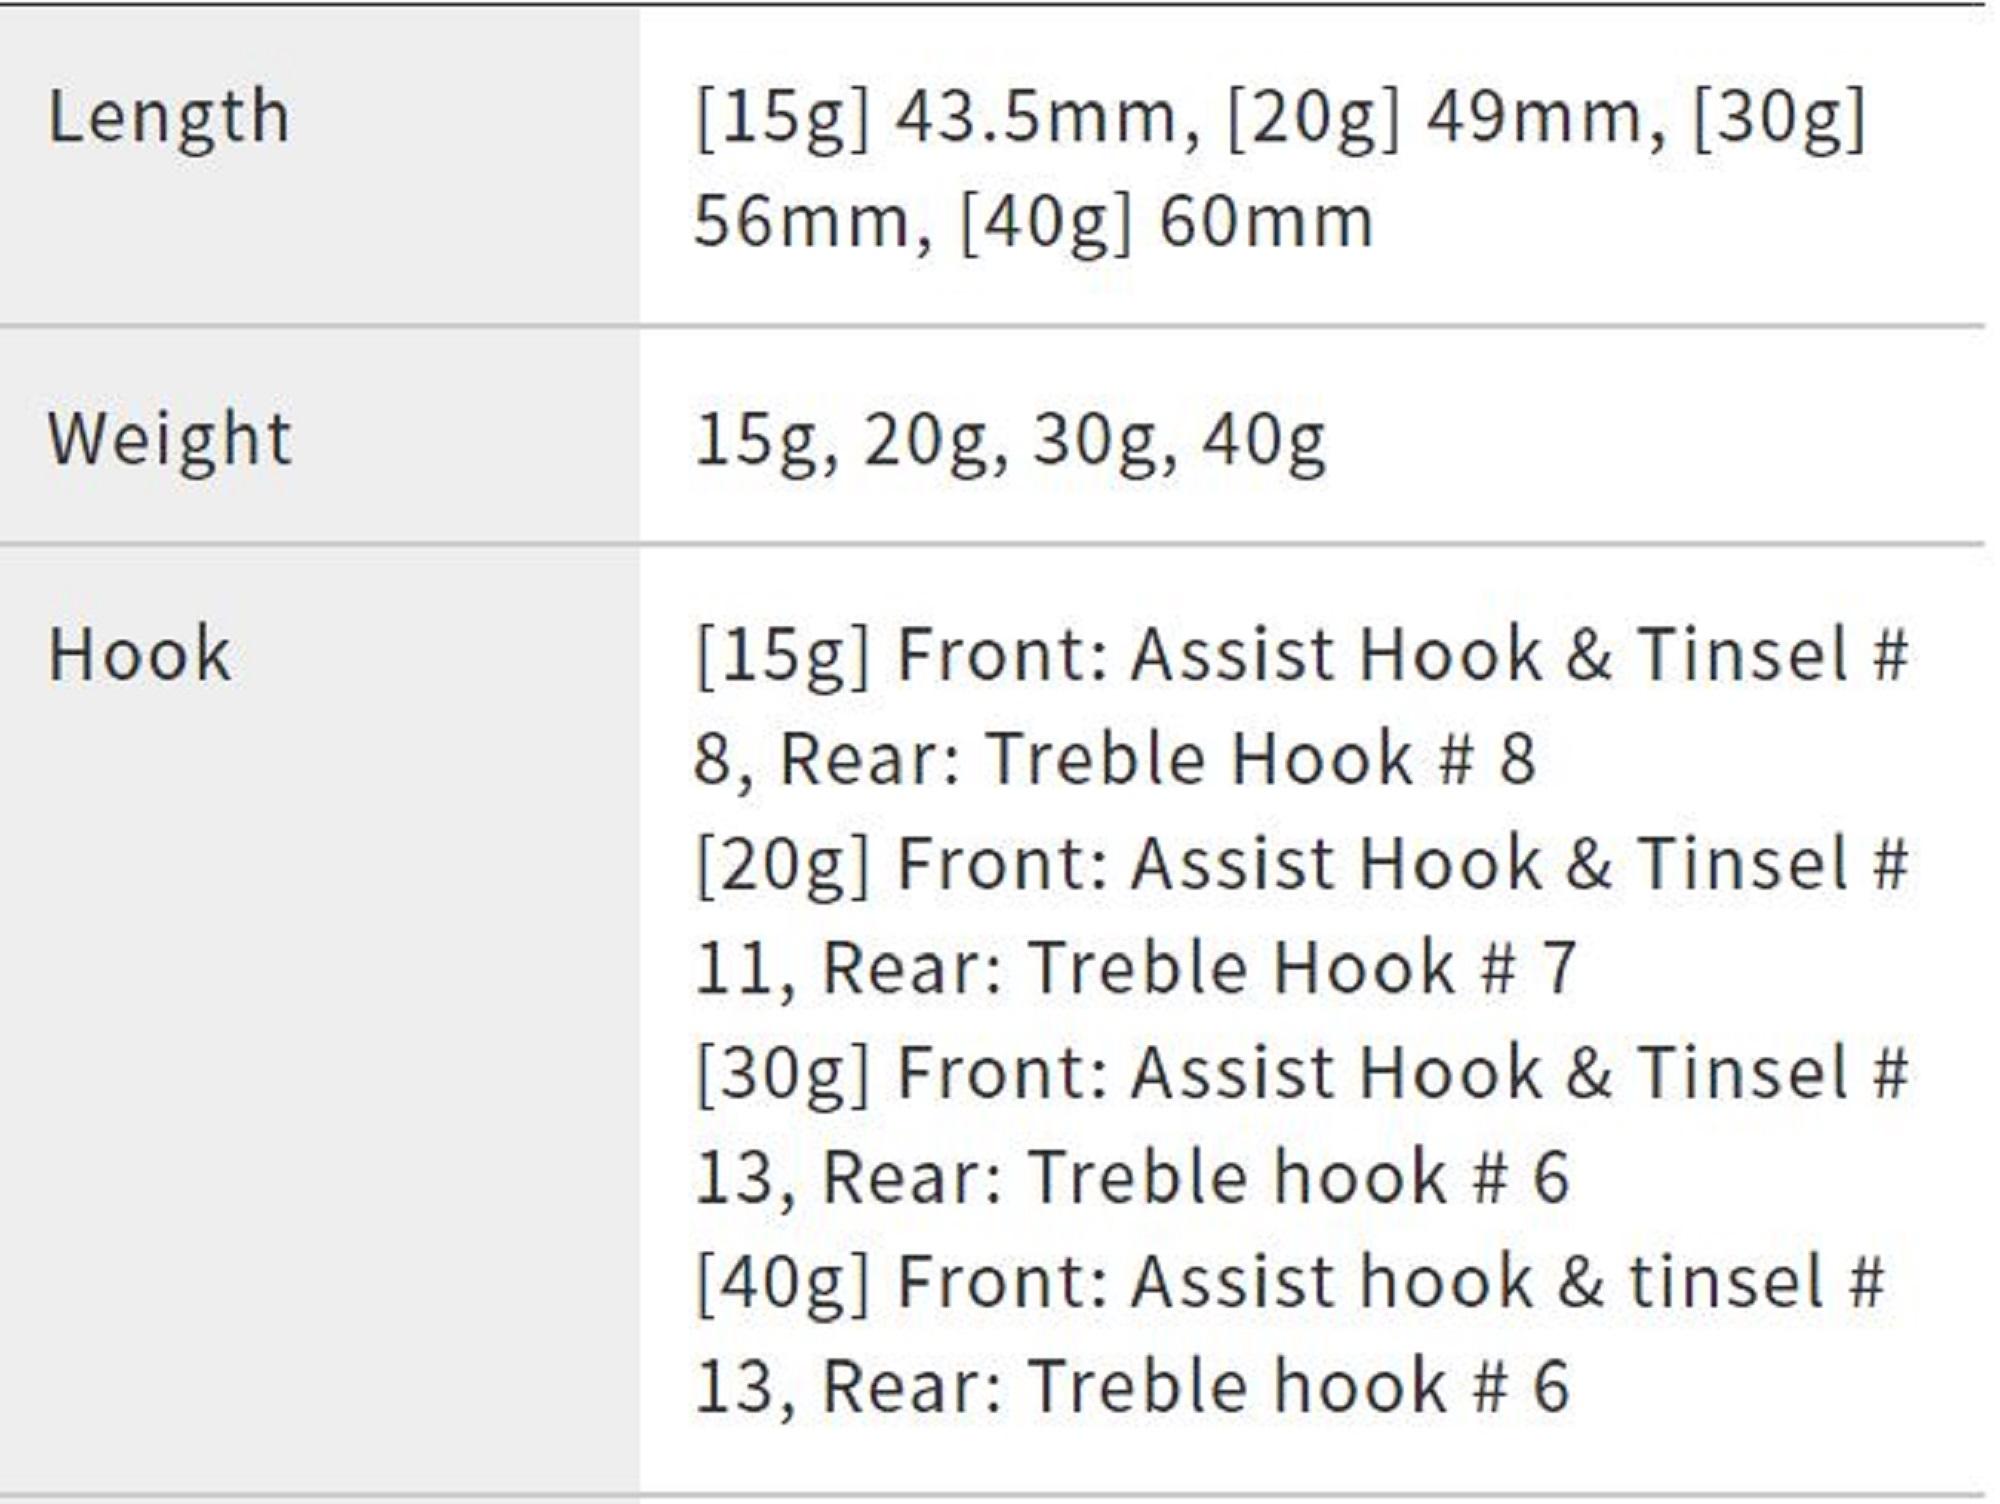Click the 60mm length value
Image resolution: width=2000 pixels, height=1504 pixels.
coord(1266,222)
